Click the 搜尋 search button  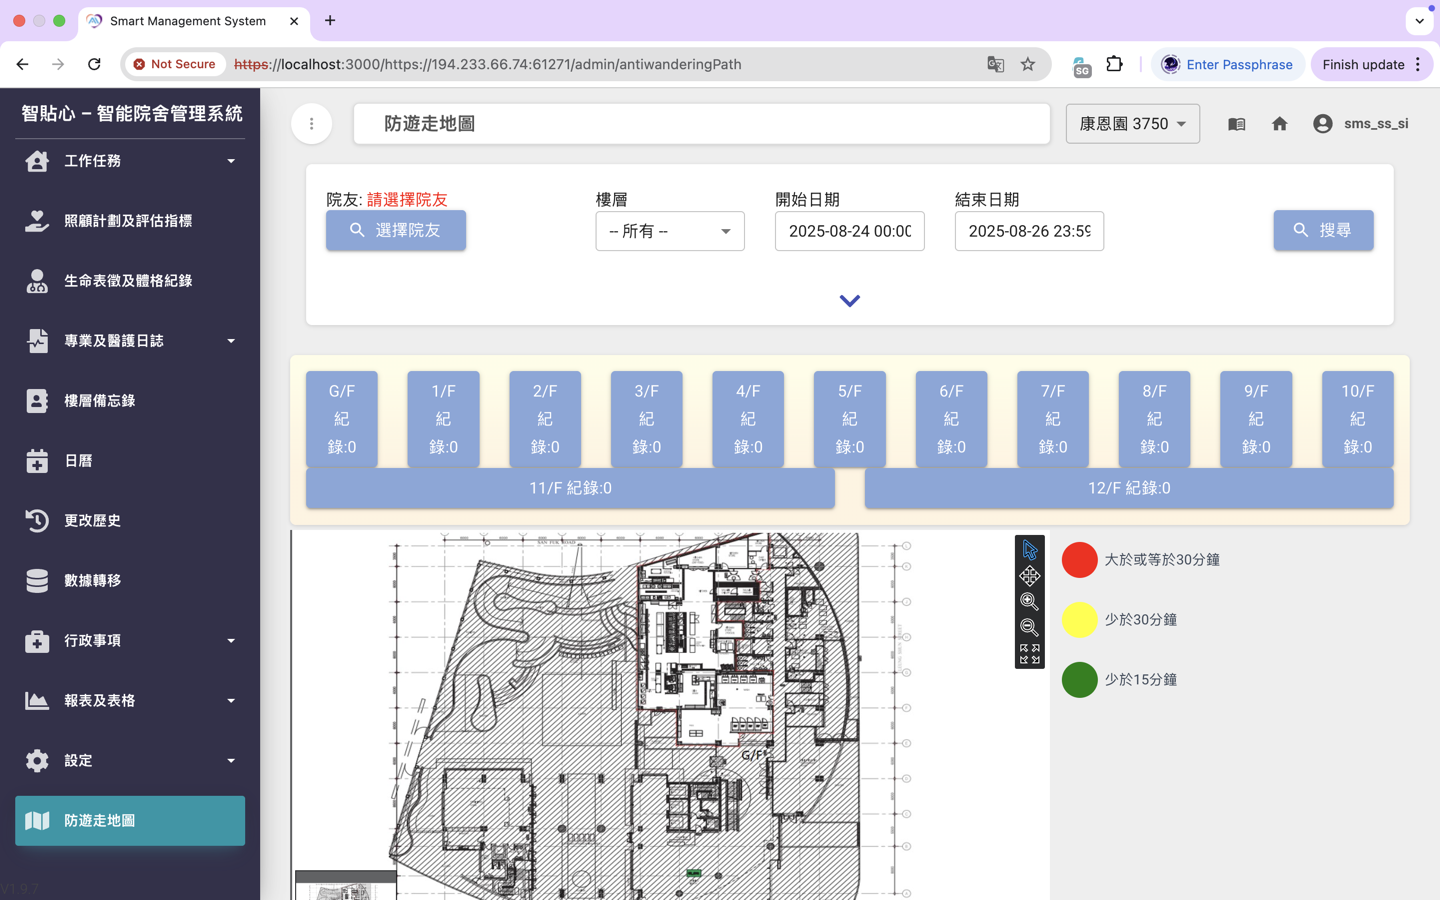1323,230
